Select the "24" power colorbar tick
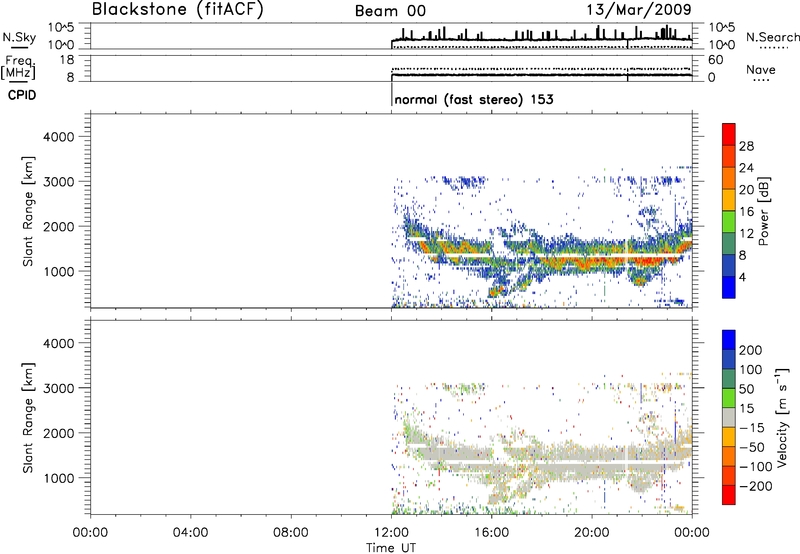The width and height of the screenshot is (800, 554). [x=746, y=168]
